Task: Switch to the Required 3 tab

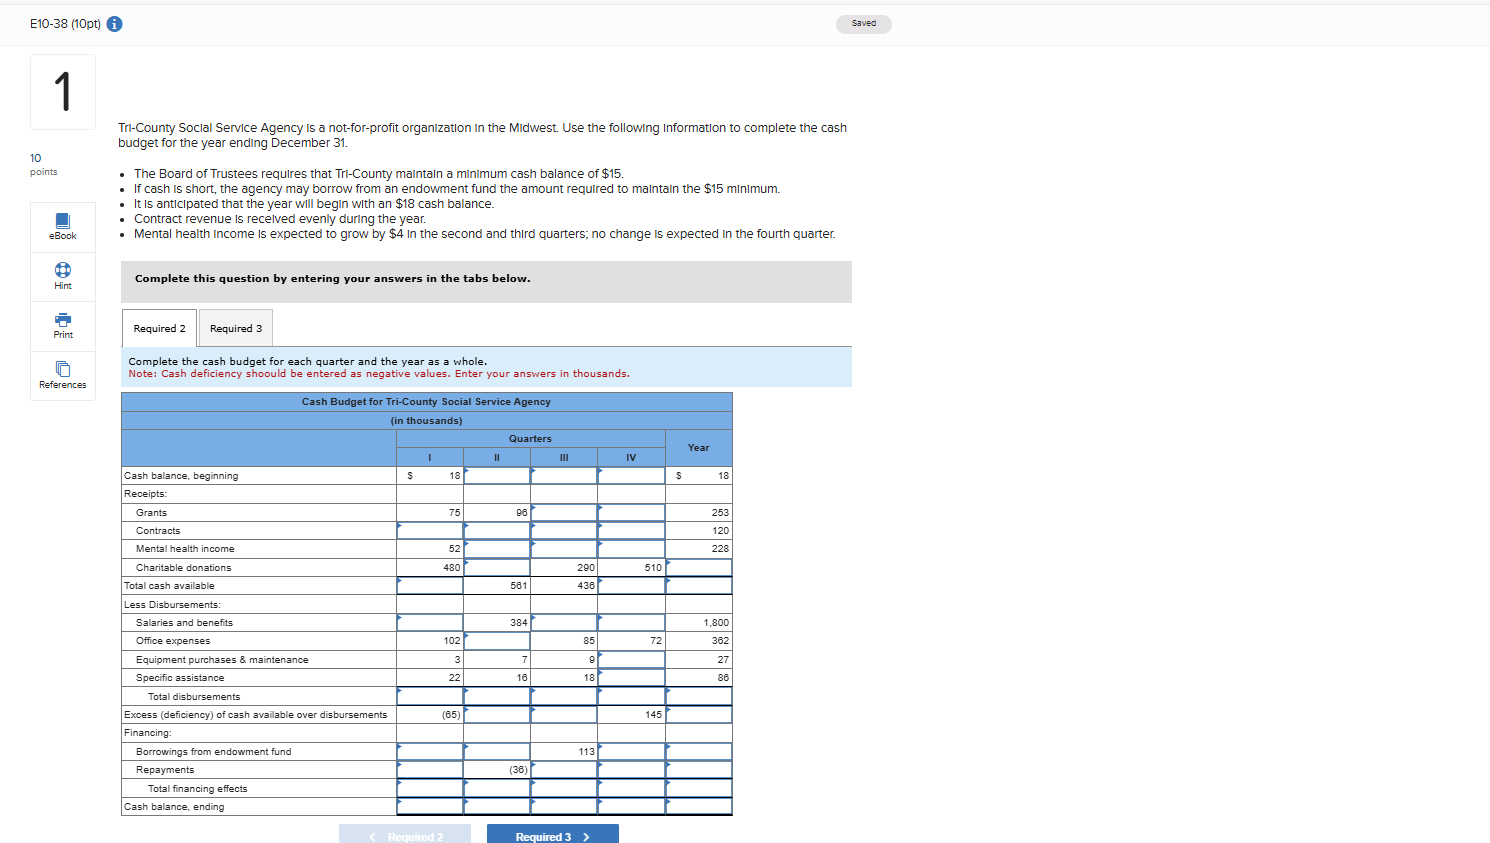Action: (x=236, y=328)
